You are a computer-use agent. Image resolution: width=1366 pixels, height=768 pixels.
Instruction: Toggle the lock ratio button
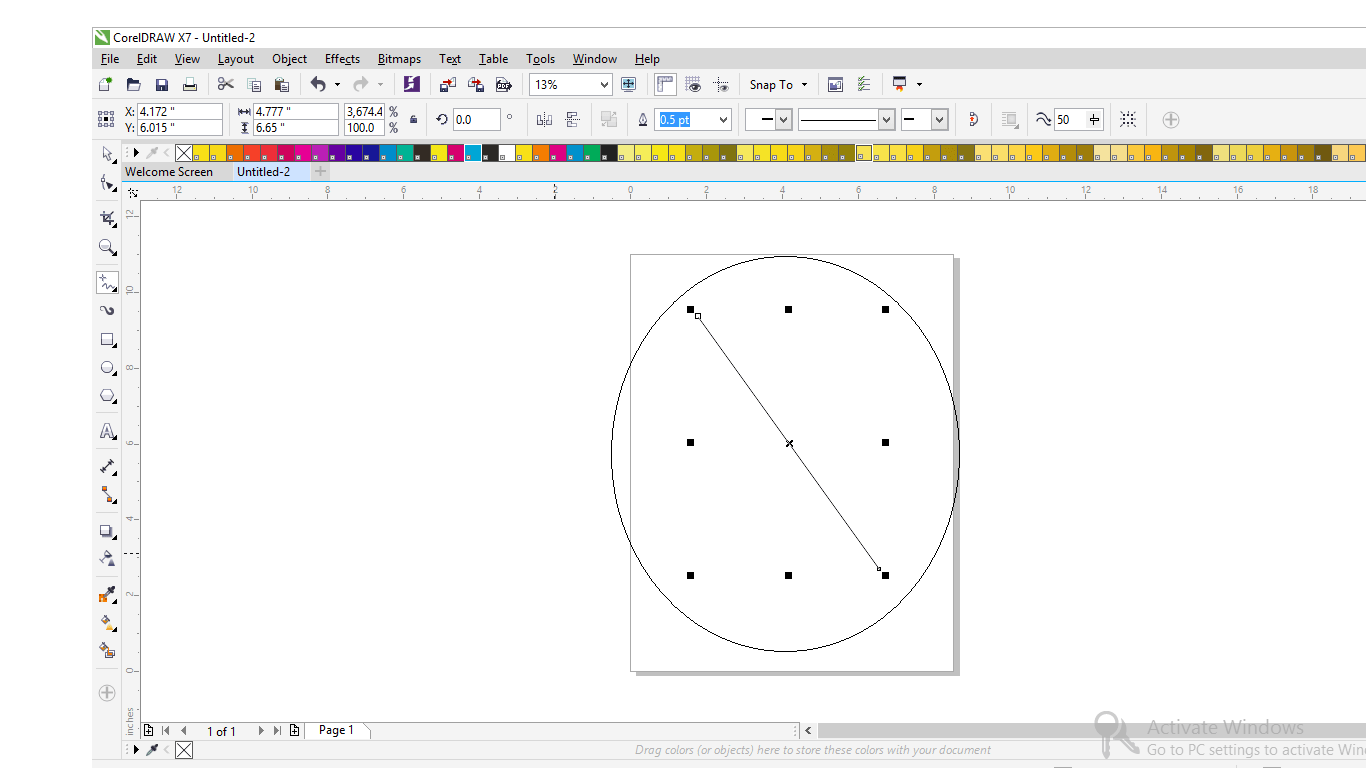413,119
